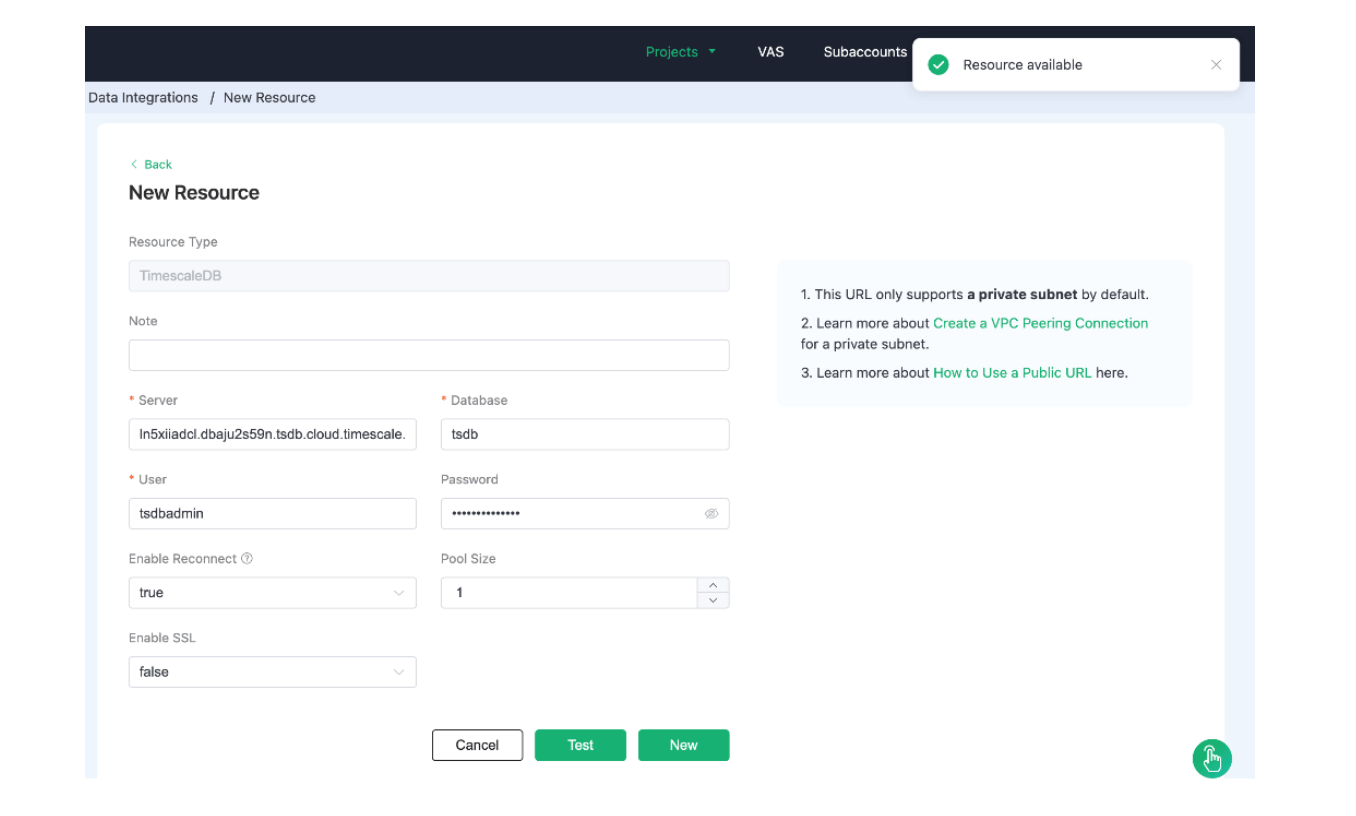Click the green success checkmark icon
1356x816 pixels.
click(x=938, y=65)
